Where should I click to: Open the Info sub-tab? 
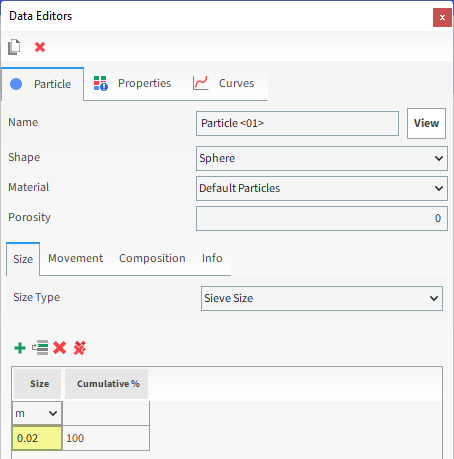coord(212,258)
